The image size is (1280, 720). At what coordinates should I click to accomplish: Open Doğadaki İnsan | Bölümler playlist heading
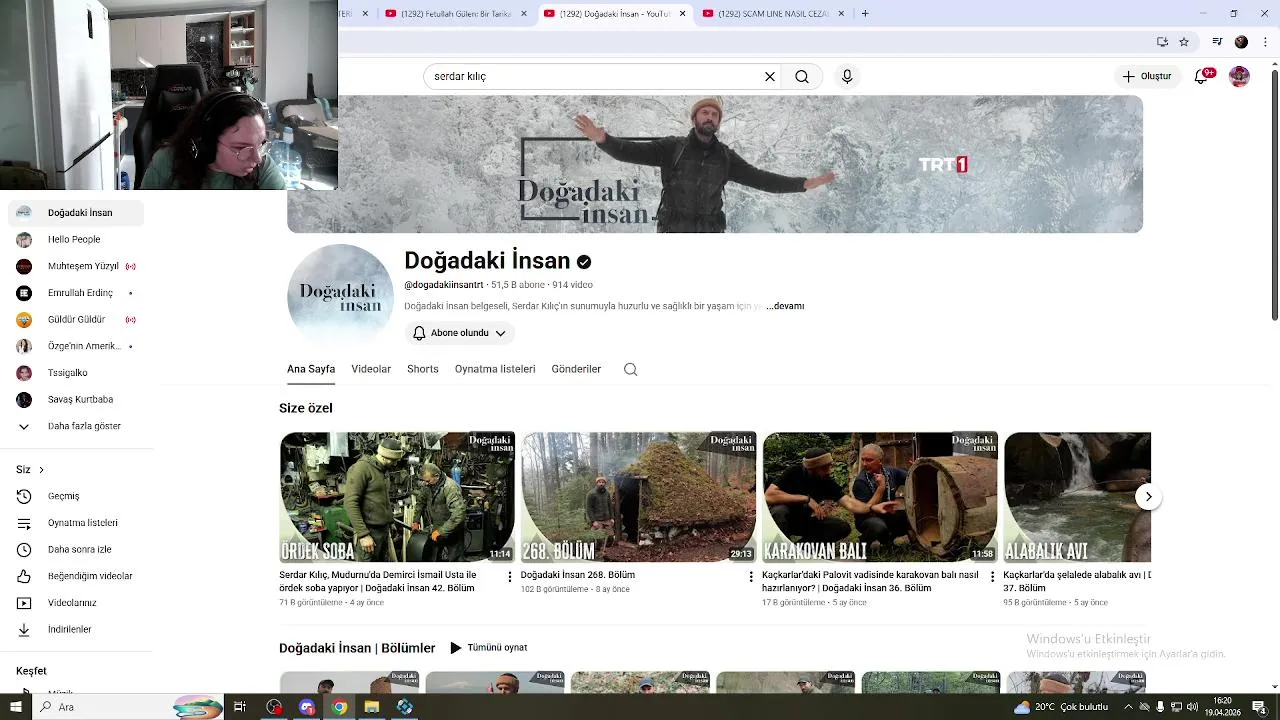(x=357, y=648)
